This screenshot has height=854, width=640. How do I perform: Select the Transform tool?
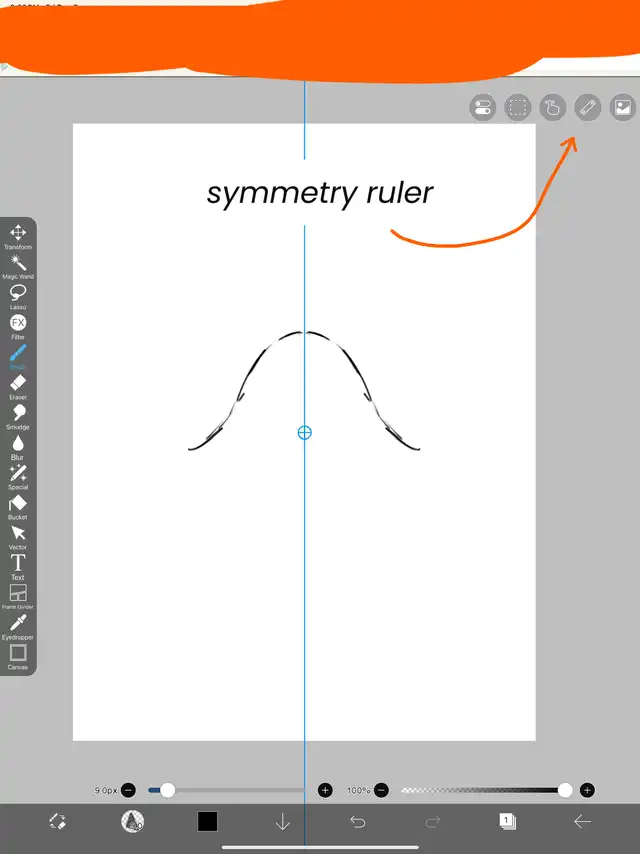(x=18, y=234)
